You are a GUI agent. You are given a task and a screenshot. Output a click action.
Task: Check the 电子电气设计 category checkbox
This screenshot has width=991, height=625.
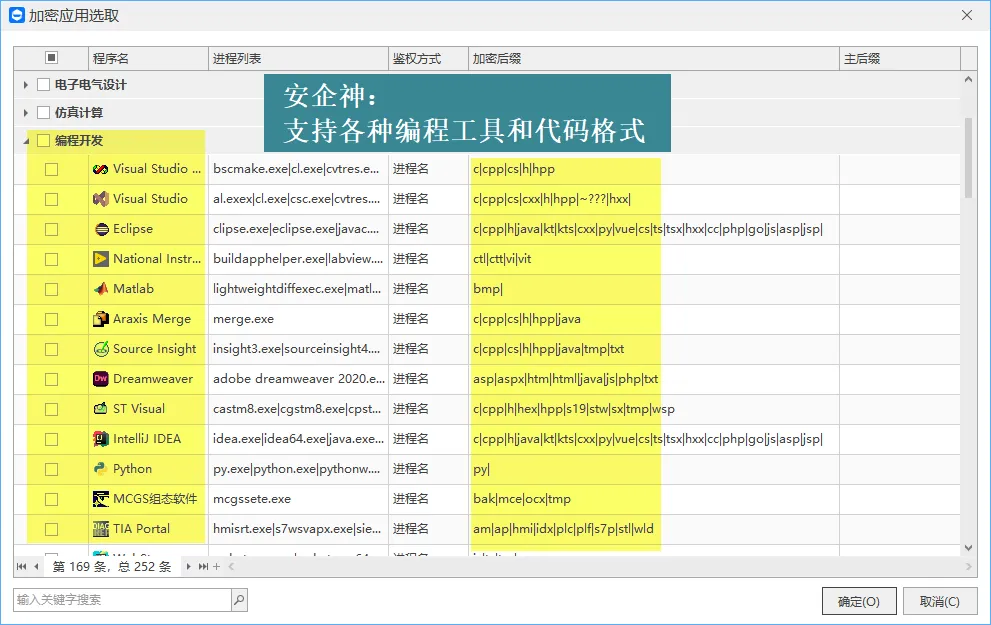tap(44, 85)
